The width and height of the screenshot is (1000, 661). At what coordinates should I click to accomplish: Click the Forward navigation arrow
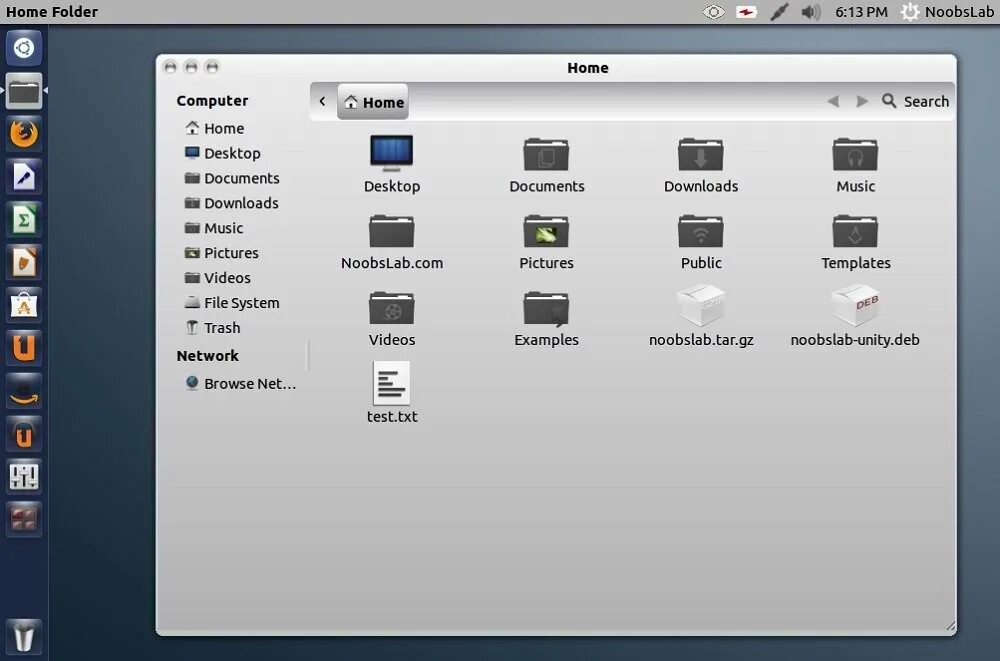click(862, 101)
